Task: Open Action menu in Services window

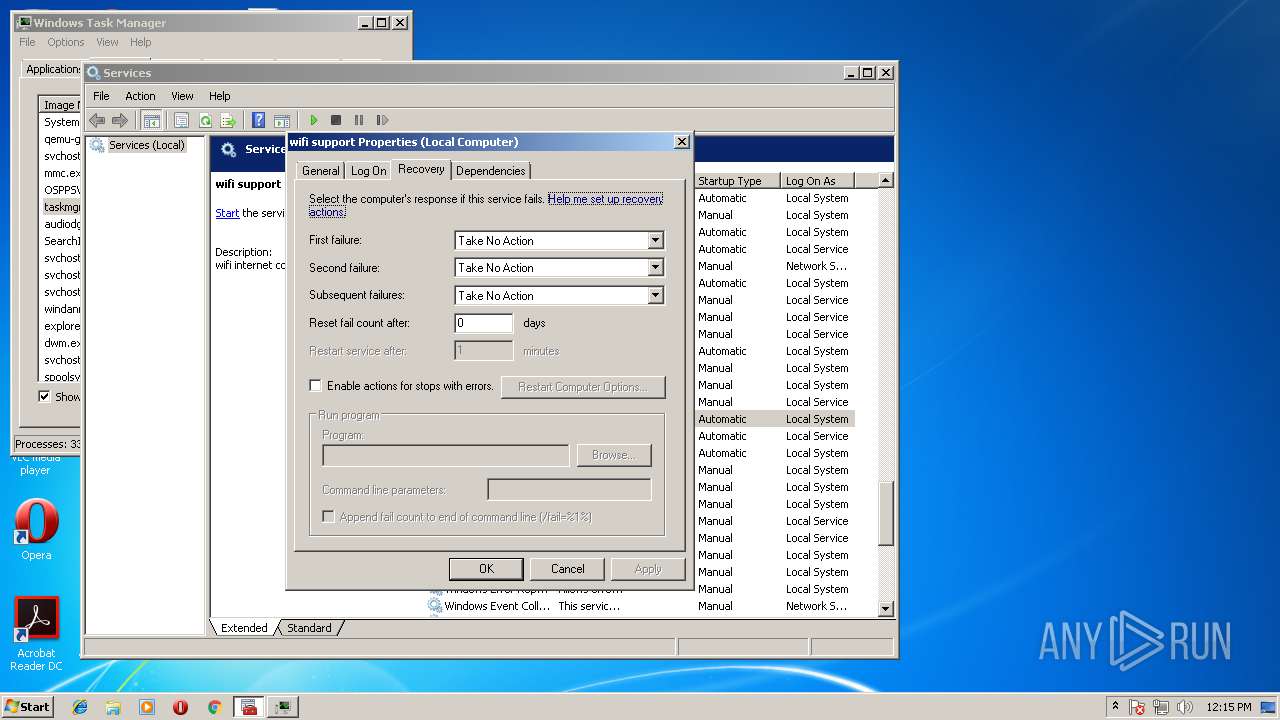Action: (x=140, y=96)
